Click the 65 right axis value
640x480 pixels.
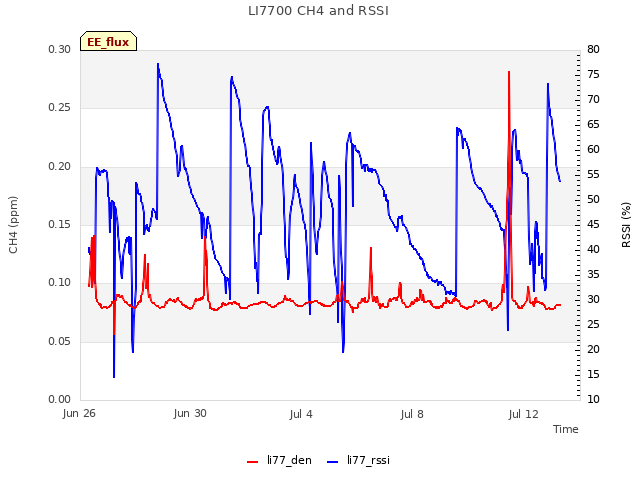(x=593, y=124)
